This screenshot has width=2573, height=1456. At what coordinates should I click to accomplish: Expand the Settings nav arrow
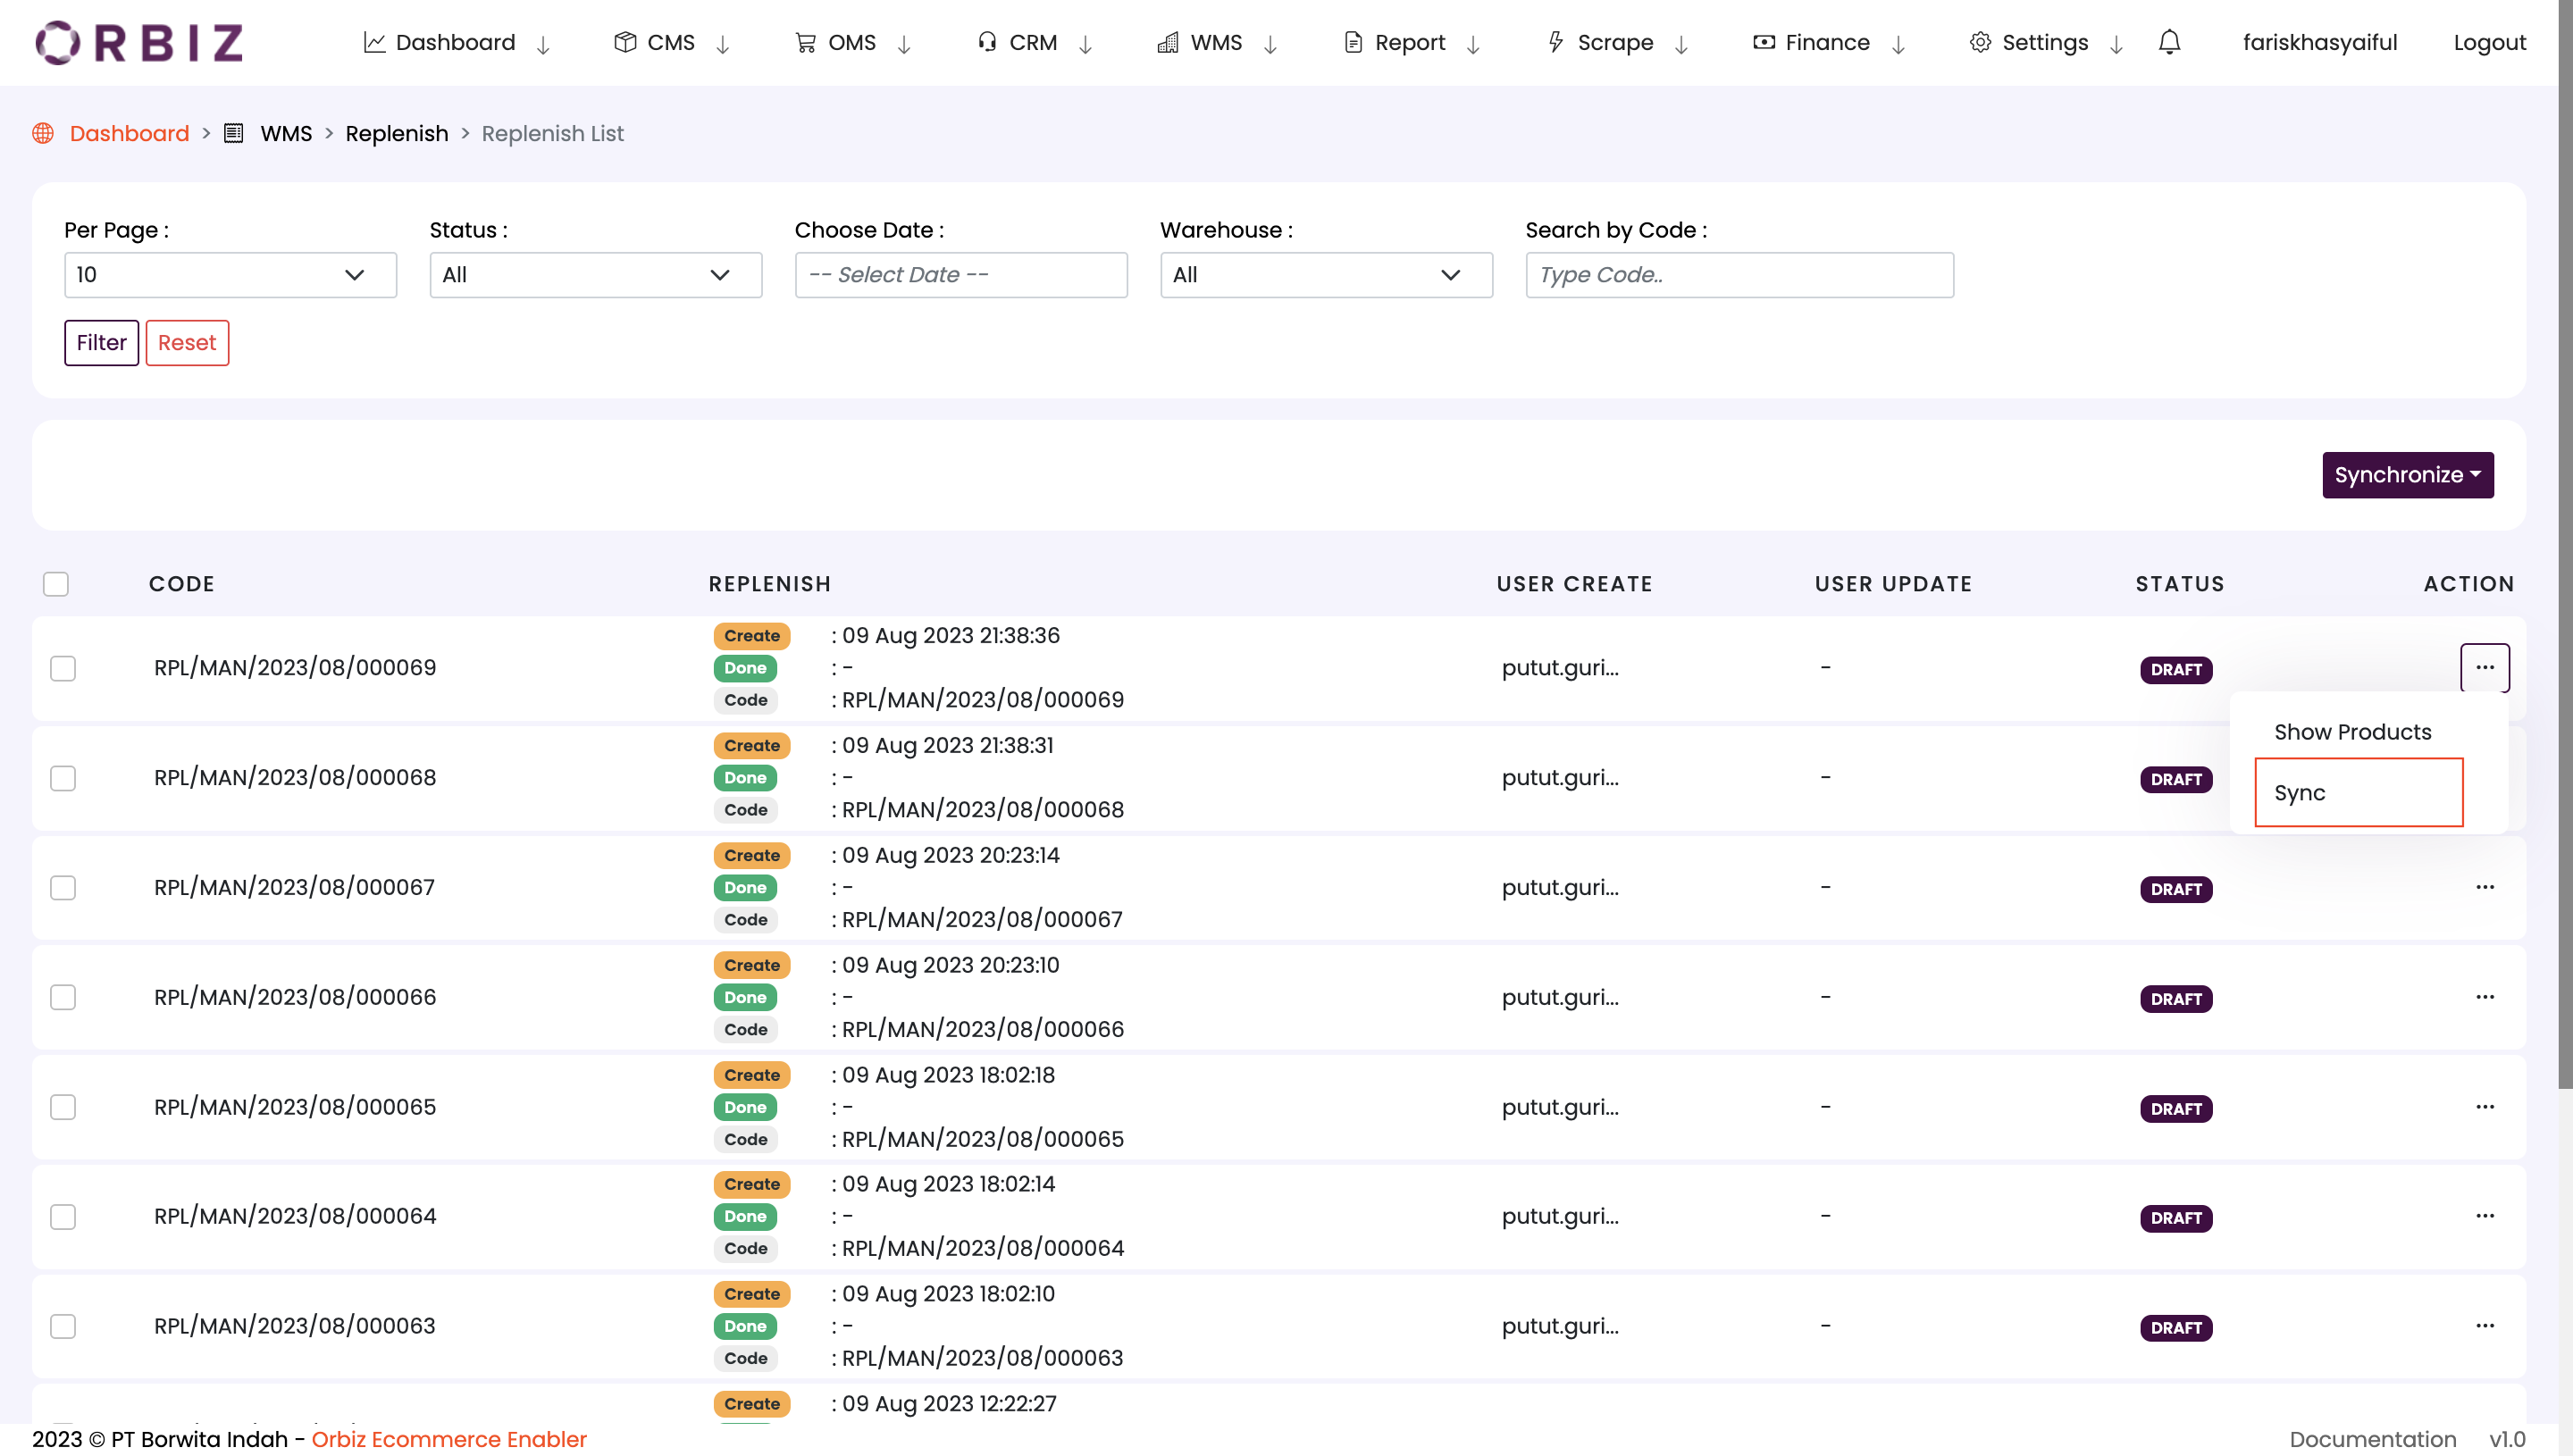[x=2116, y=44]
